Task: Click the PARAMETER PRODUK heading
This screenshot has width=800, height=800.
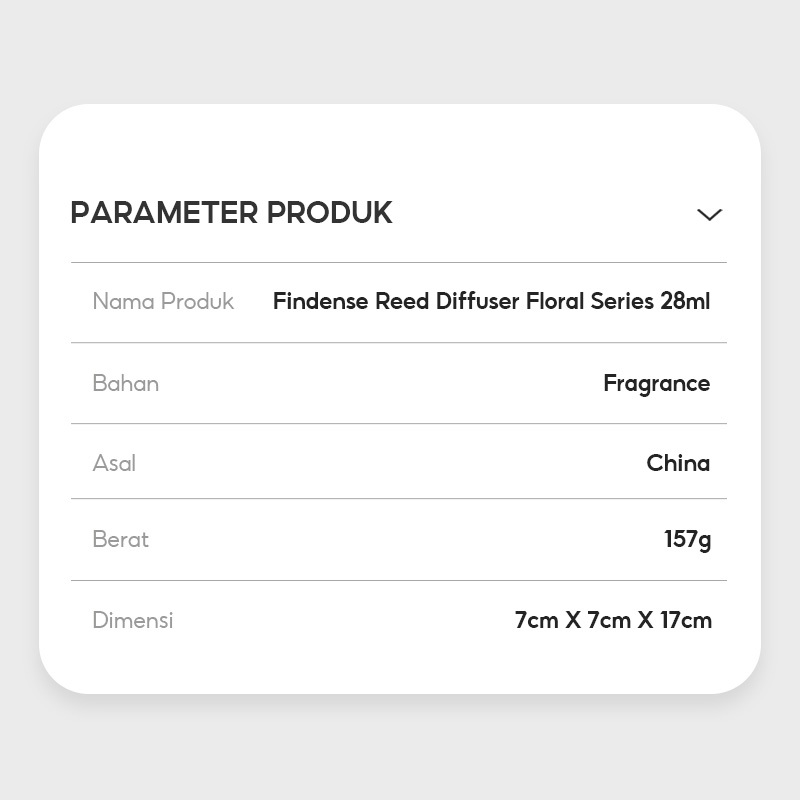Action: pyautogui.click(x=231, y=213)
